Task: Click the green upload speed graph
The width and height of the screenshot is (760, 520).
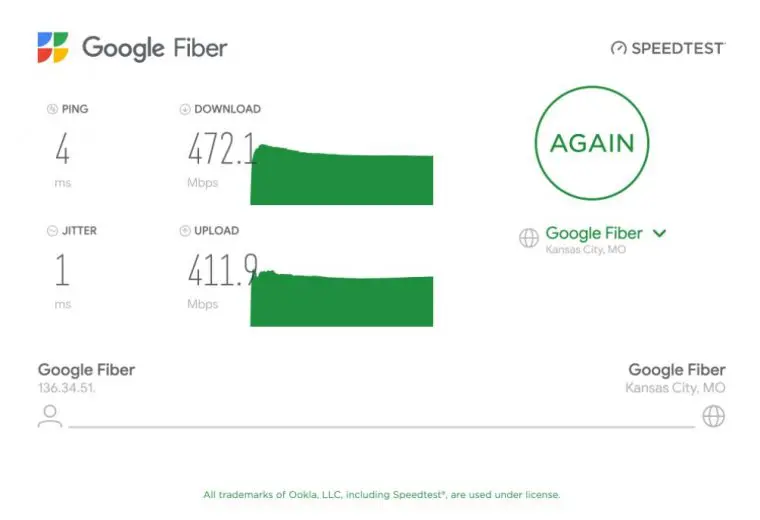Action: (x=342, y=298)
